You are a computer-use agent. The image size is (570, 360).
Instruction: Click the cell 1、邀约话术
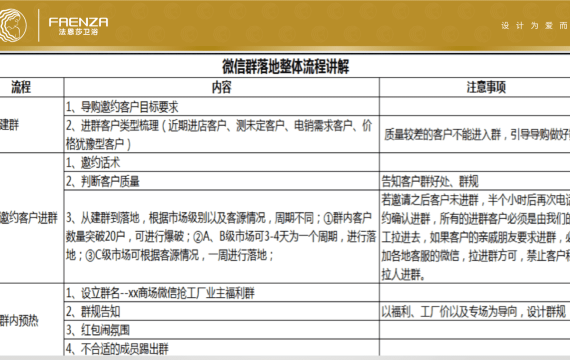tap(221, 162)
